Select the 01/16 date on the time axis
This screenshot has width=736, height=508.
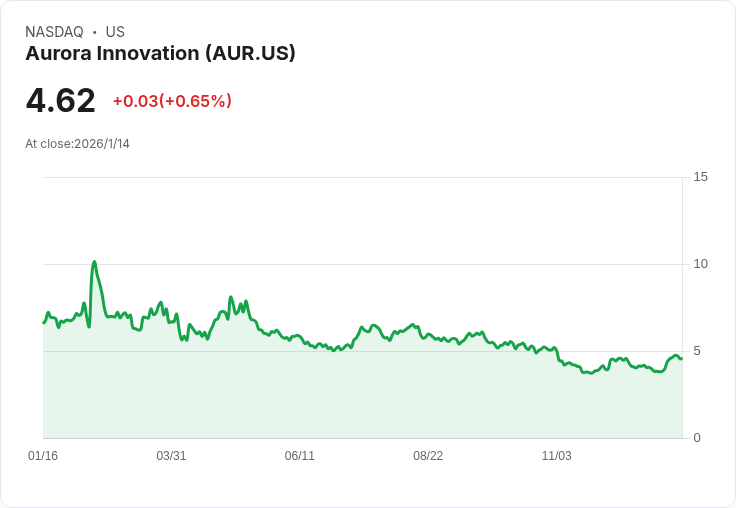[43, 456]
